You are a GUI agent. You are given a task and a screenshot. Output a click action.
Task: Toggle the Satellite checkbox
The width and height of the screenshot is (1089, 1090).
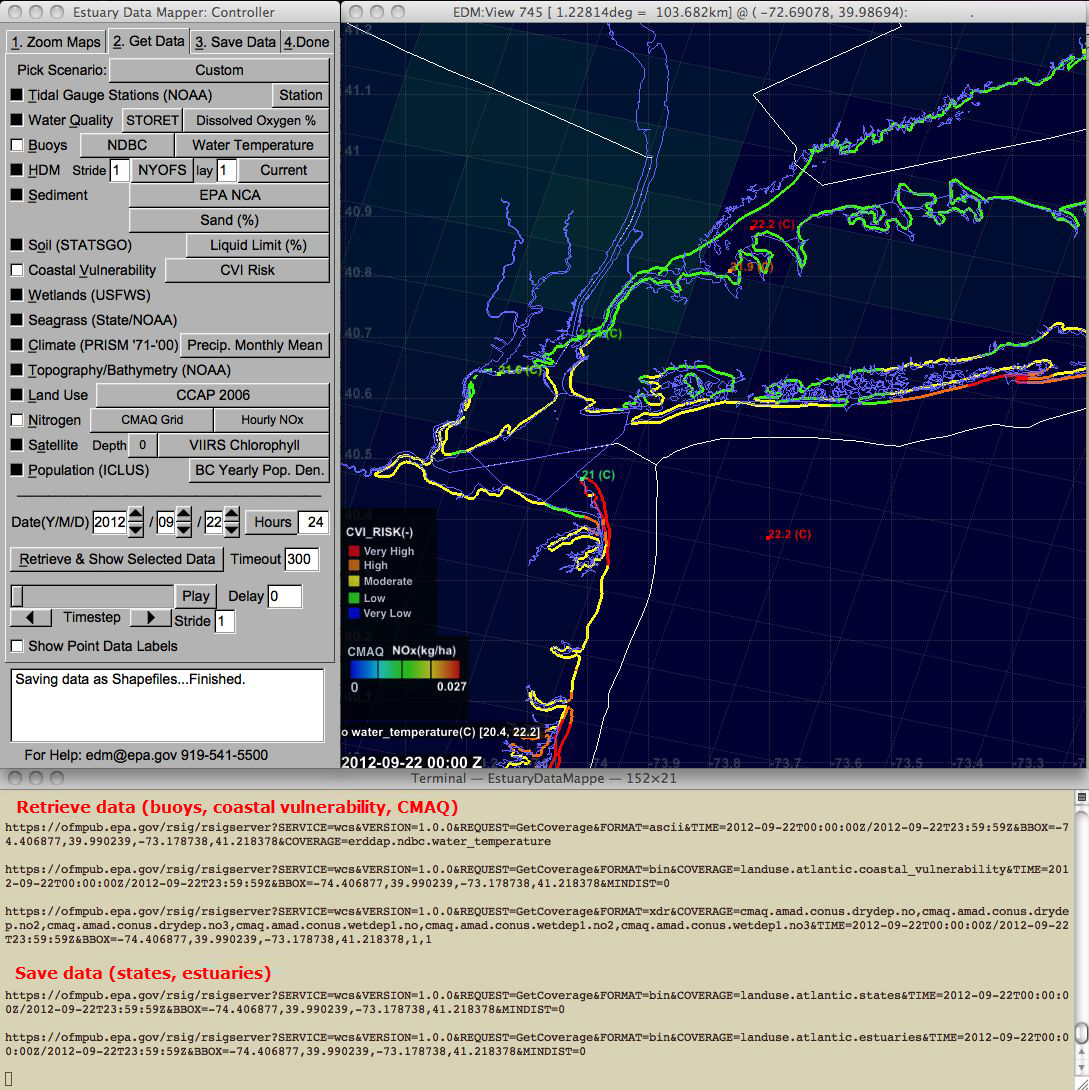[x=17, y=445]
